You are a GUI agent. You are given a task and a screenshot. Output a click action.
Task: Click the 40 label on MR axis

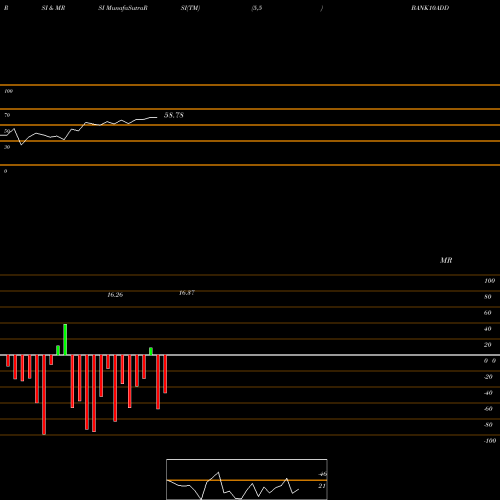click(x=488, y=329)
